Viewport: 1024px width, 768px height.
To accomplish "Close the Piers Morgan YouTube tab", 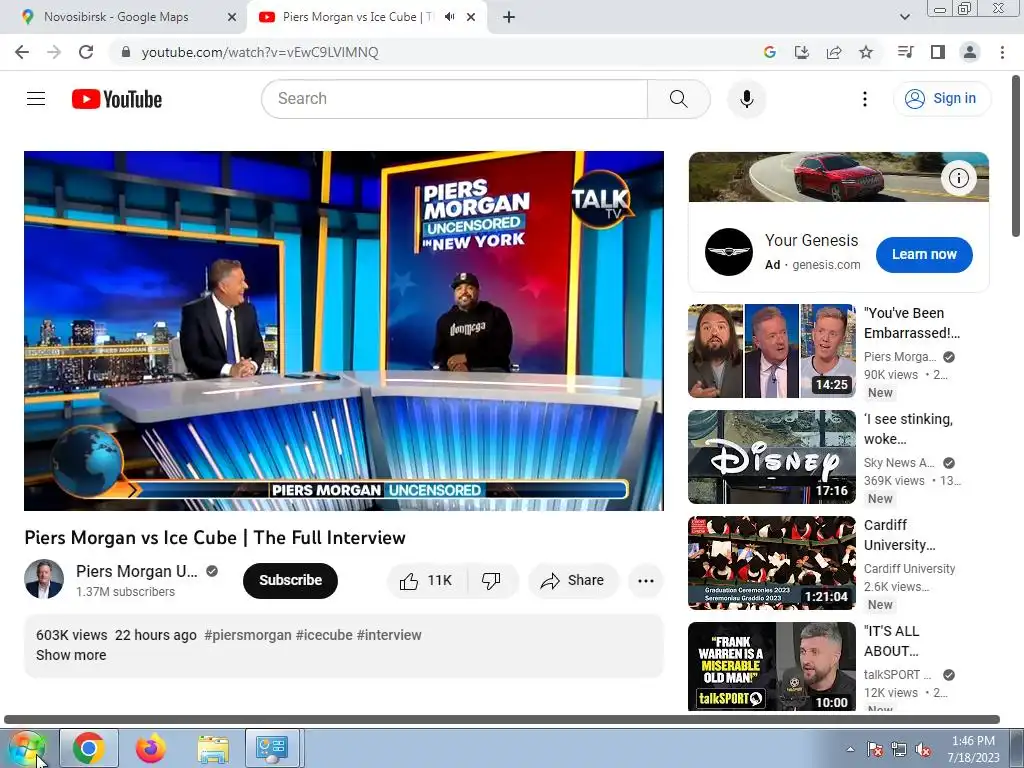I will tap(471, 17).
